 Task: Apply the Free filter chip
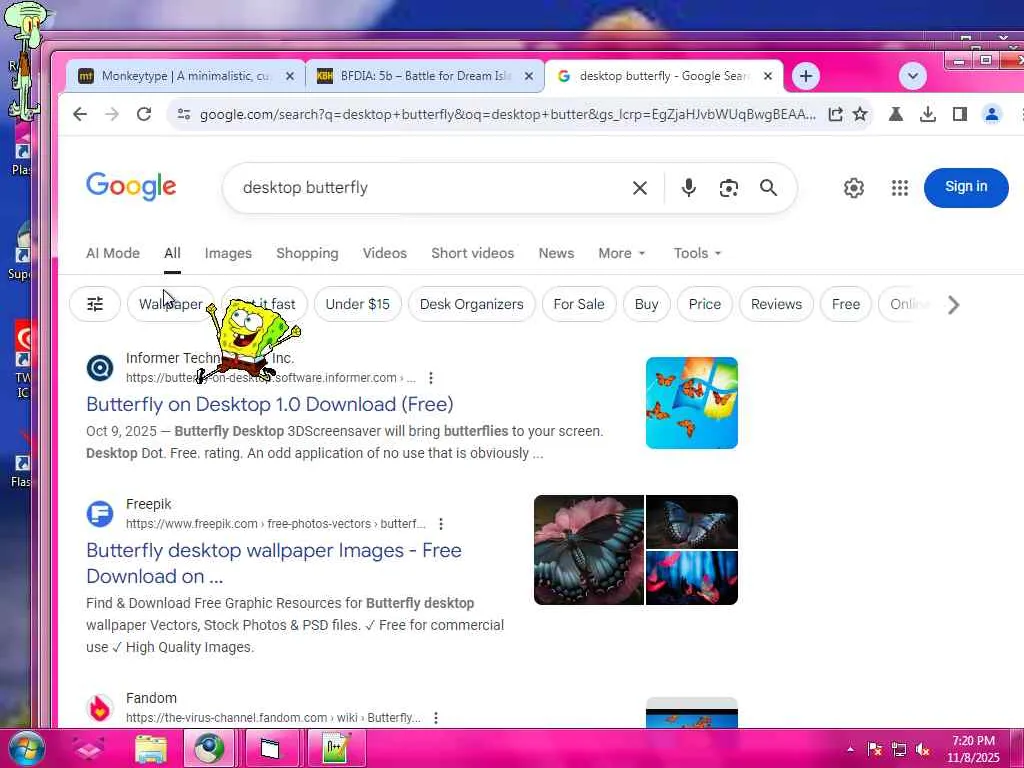pos(846,304)
